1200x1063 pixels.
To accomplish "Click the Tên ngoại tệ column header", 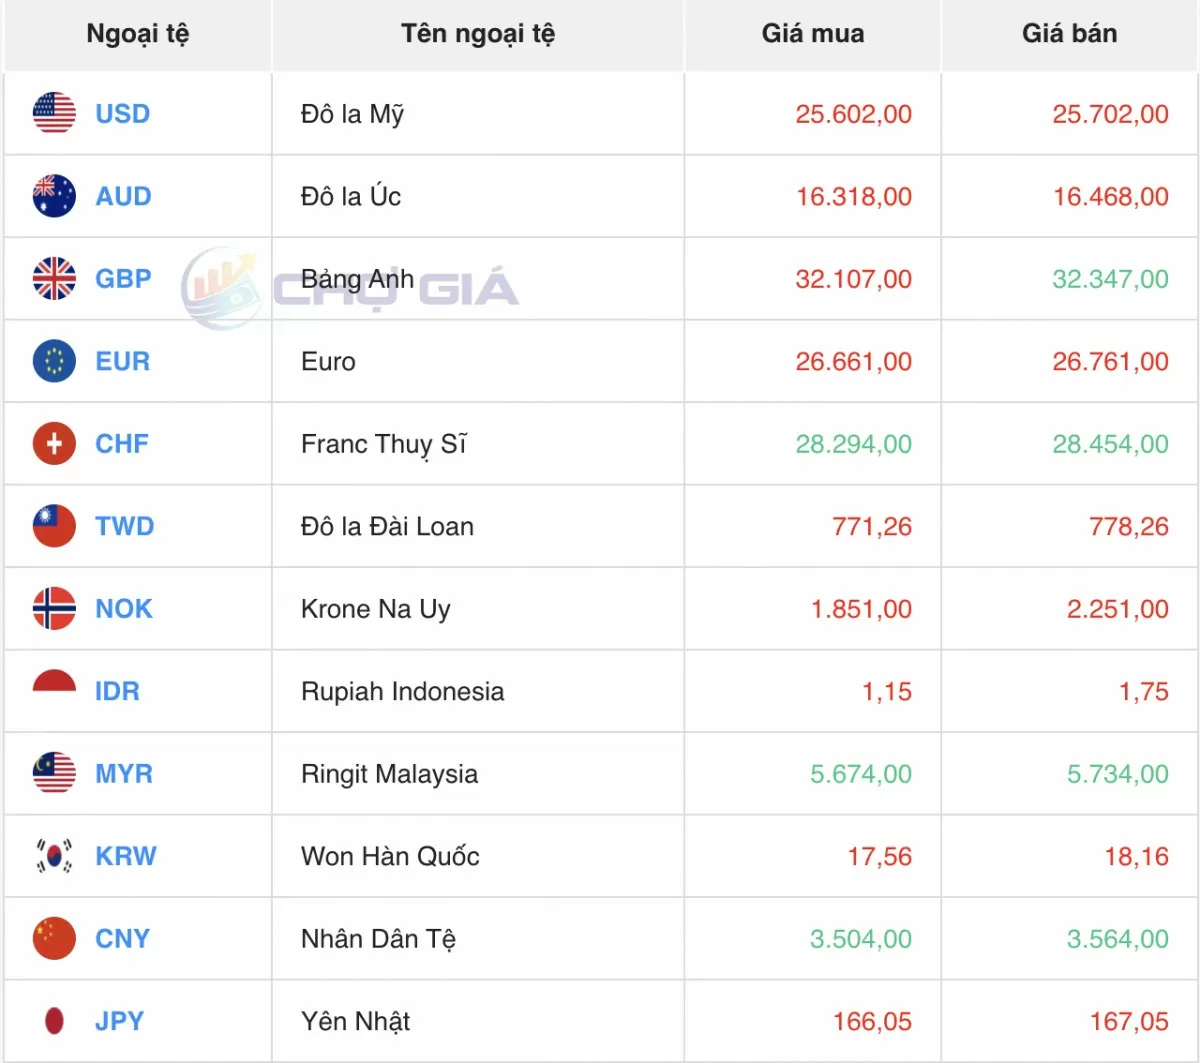I will pyautogui.click(x=477, y=34).
